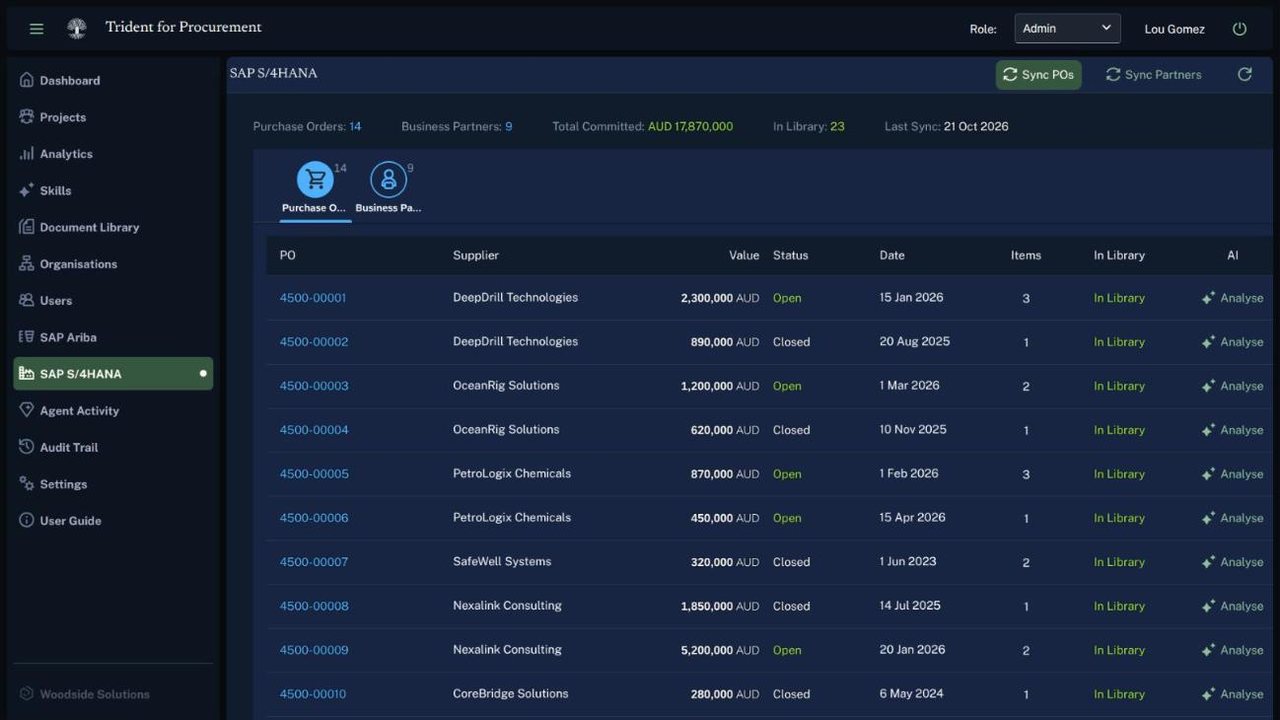Screen dimensions: 1280x720
Task: Switch to the Business Partners tab
Action: pos(388,188)
